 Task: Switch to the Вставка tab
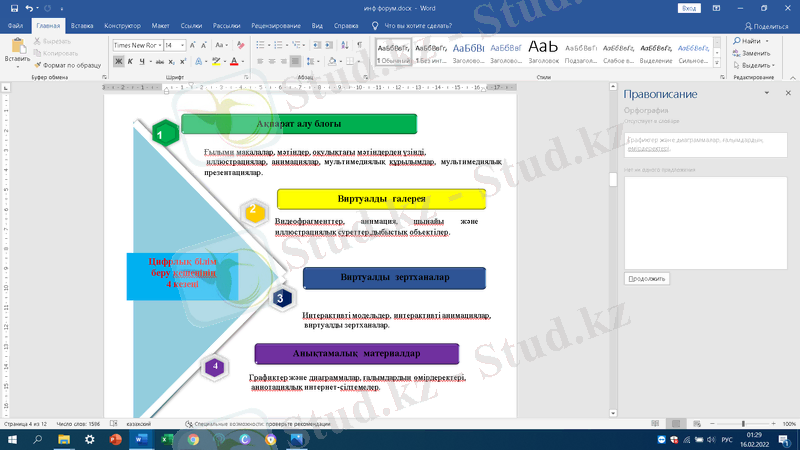(x=80, y=25)
